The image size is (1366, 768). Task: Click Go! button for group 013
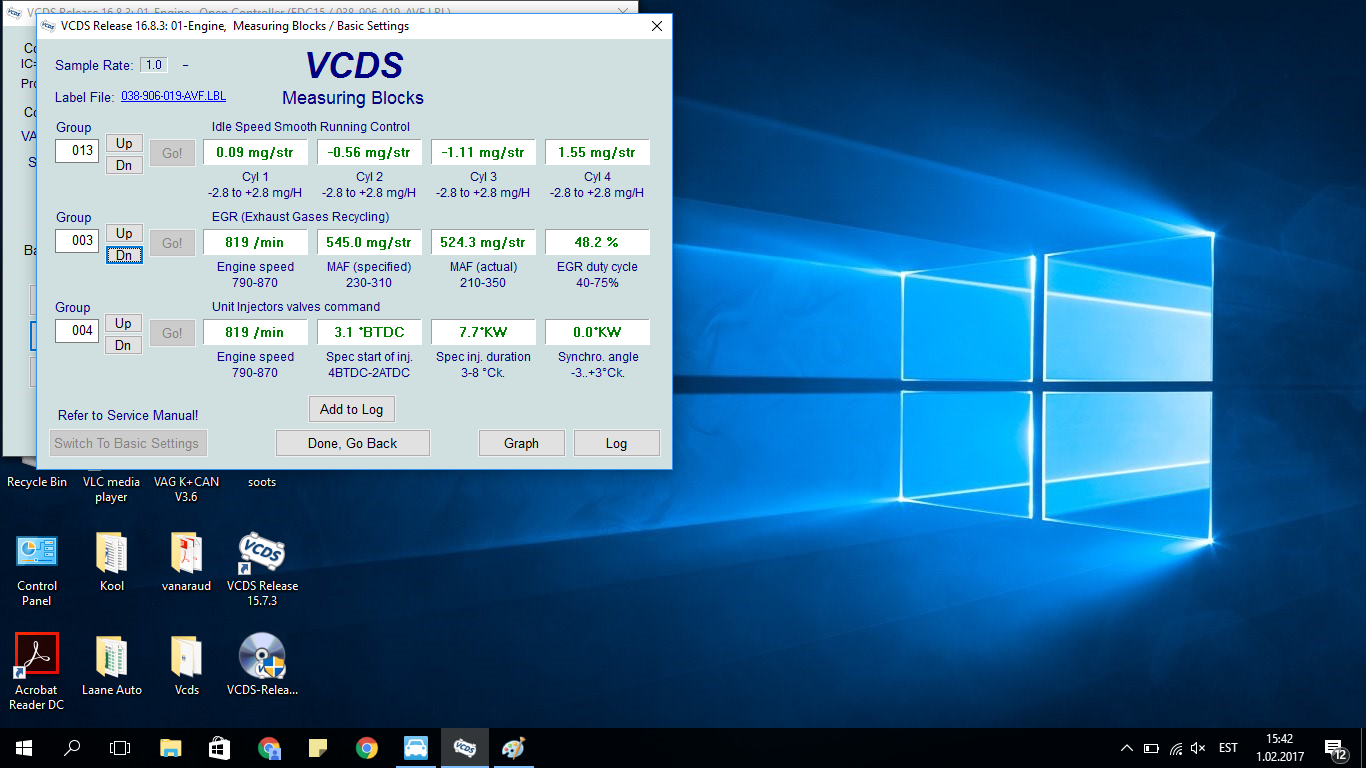[x=172, y=153]
